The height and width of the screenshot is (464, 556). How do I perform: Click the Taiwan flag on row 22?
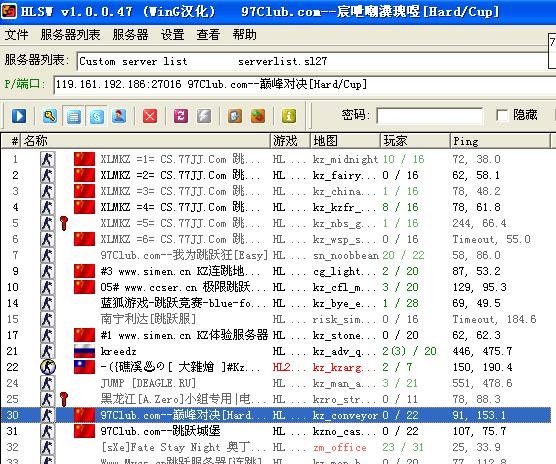tap(84, 367)
